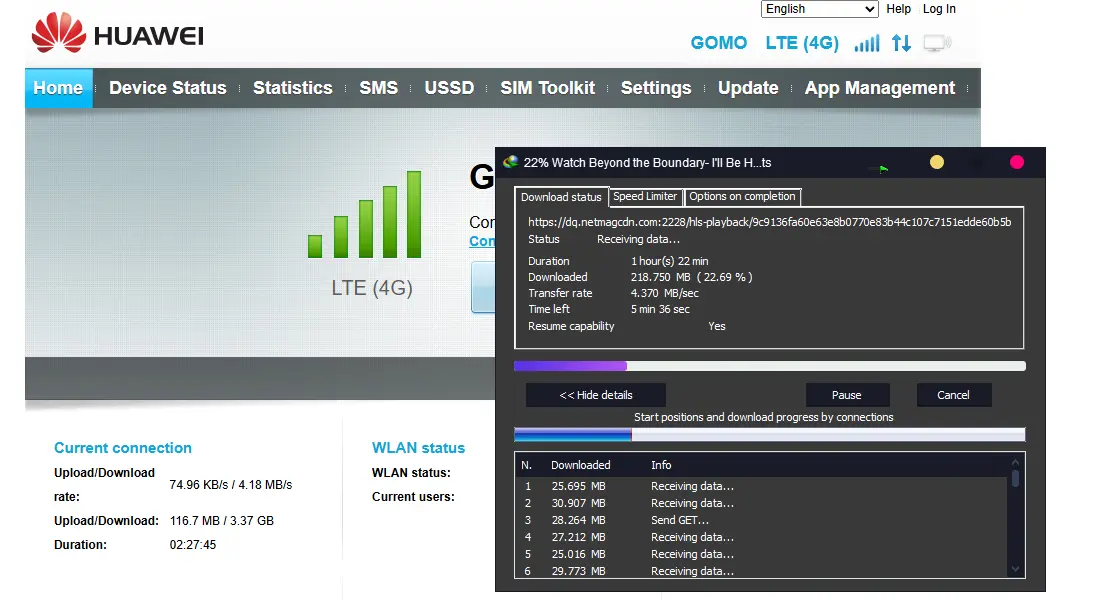The image size is (1113, 600).
Task: Select the USSD menu item
Action: (x=449, y=88)
